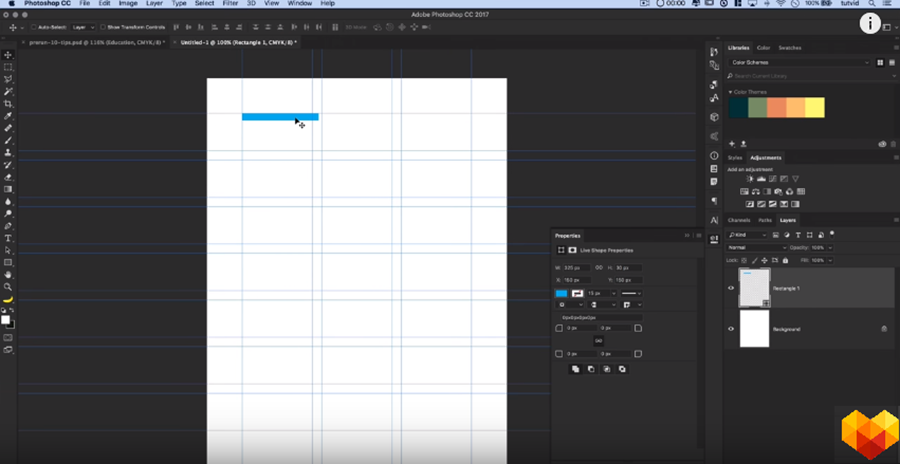Choose the Eraser tool

pos(8,177)
